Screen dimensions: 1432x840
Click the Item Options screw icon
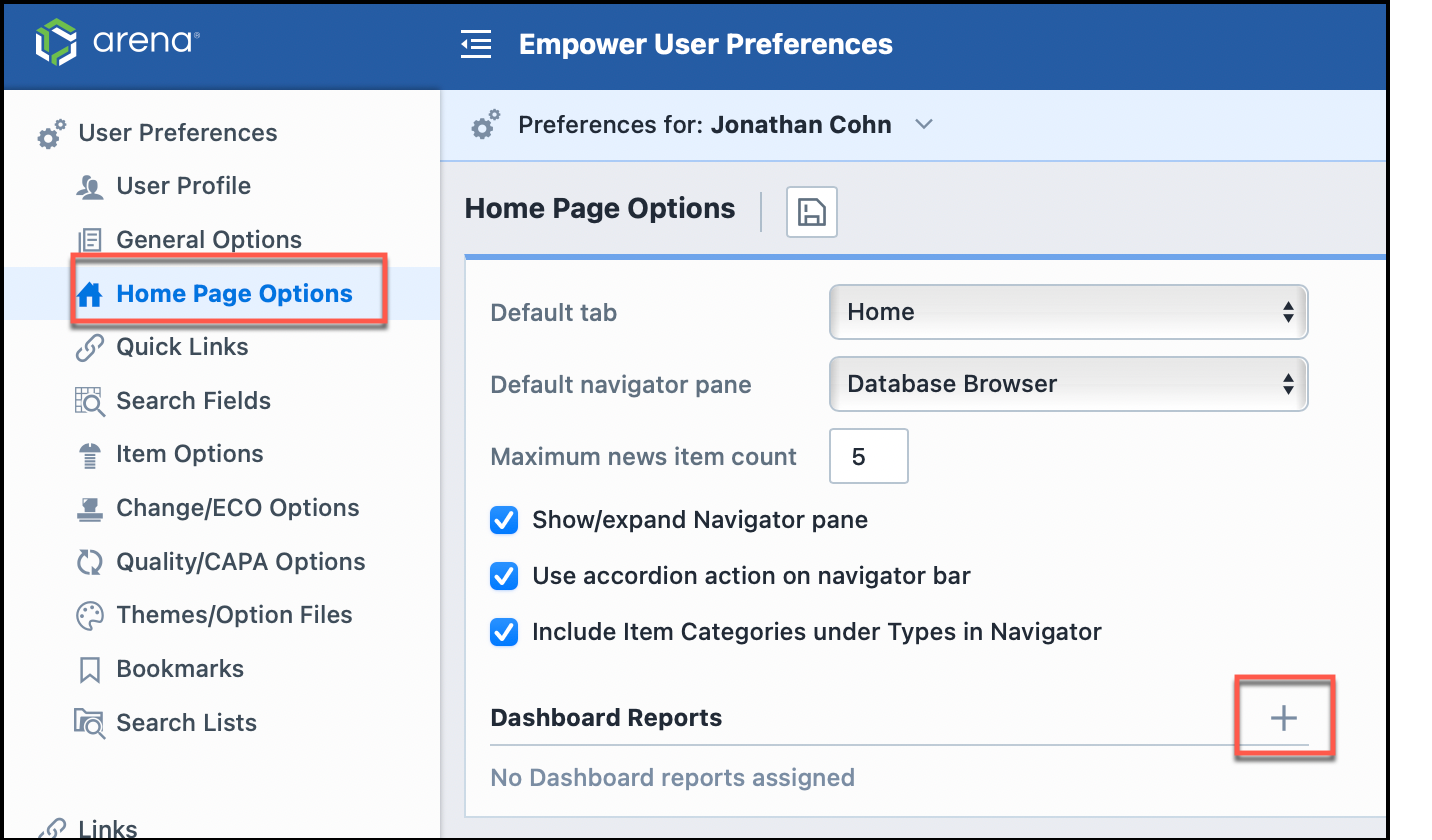point(90,455)
